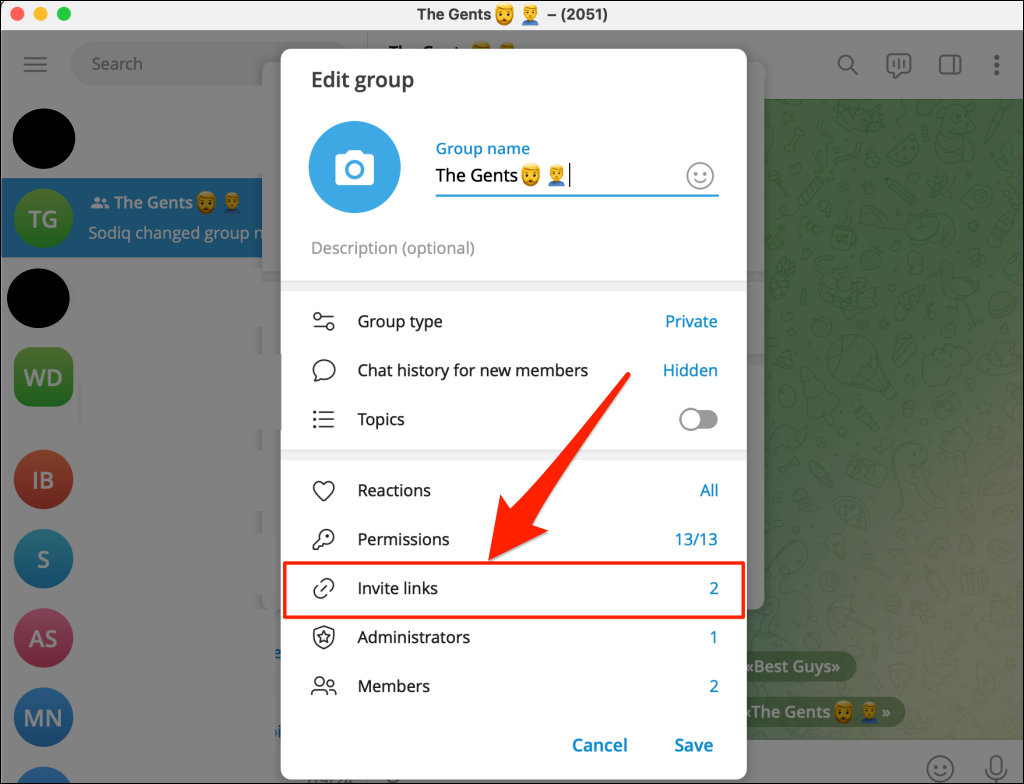Toggle the side panel icon in header
Image resolution: width=1024 pixels, height=784 pixels.
coord(949,65)
